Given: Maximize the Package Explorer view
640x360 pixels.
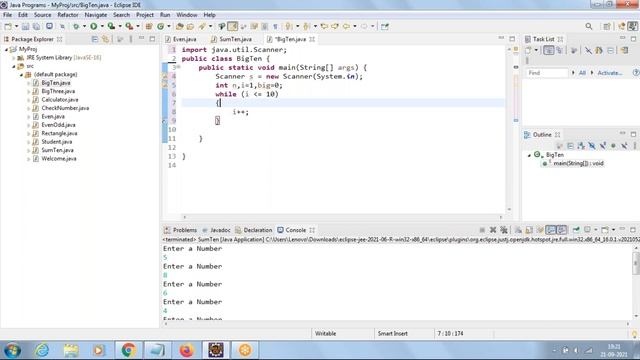Looking at the screenshot, I should click(x=152, y=39).
